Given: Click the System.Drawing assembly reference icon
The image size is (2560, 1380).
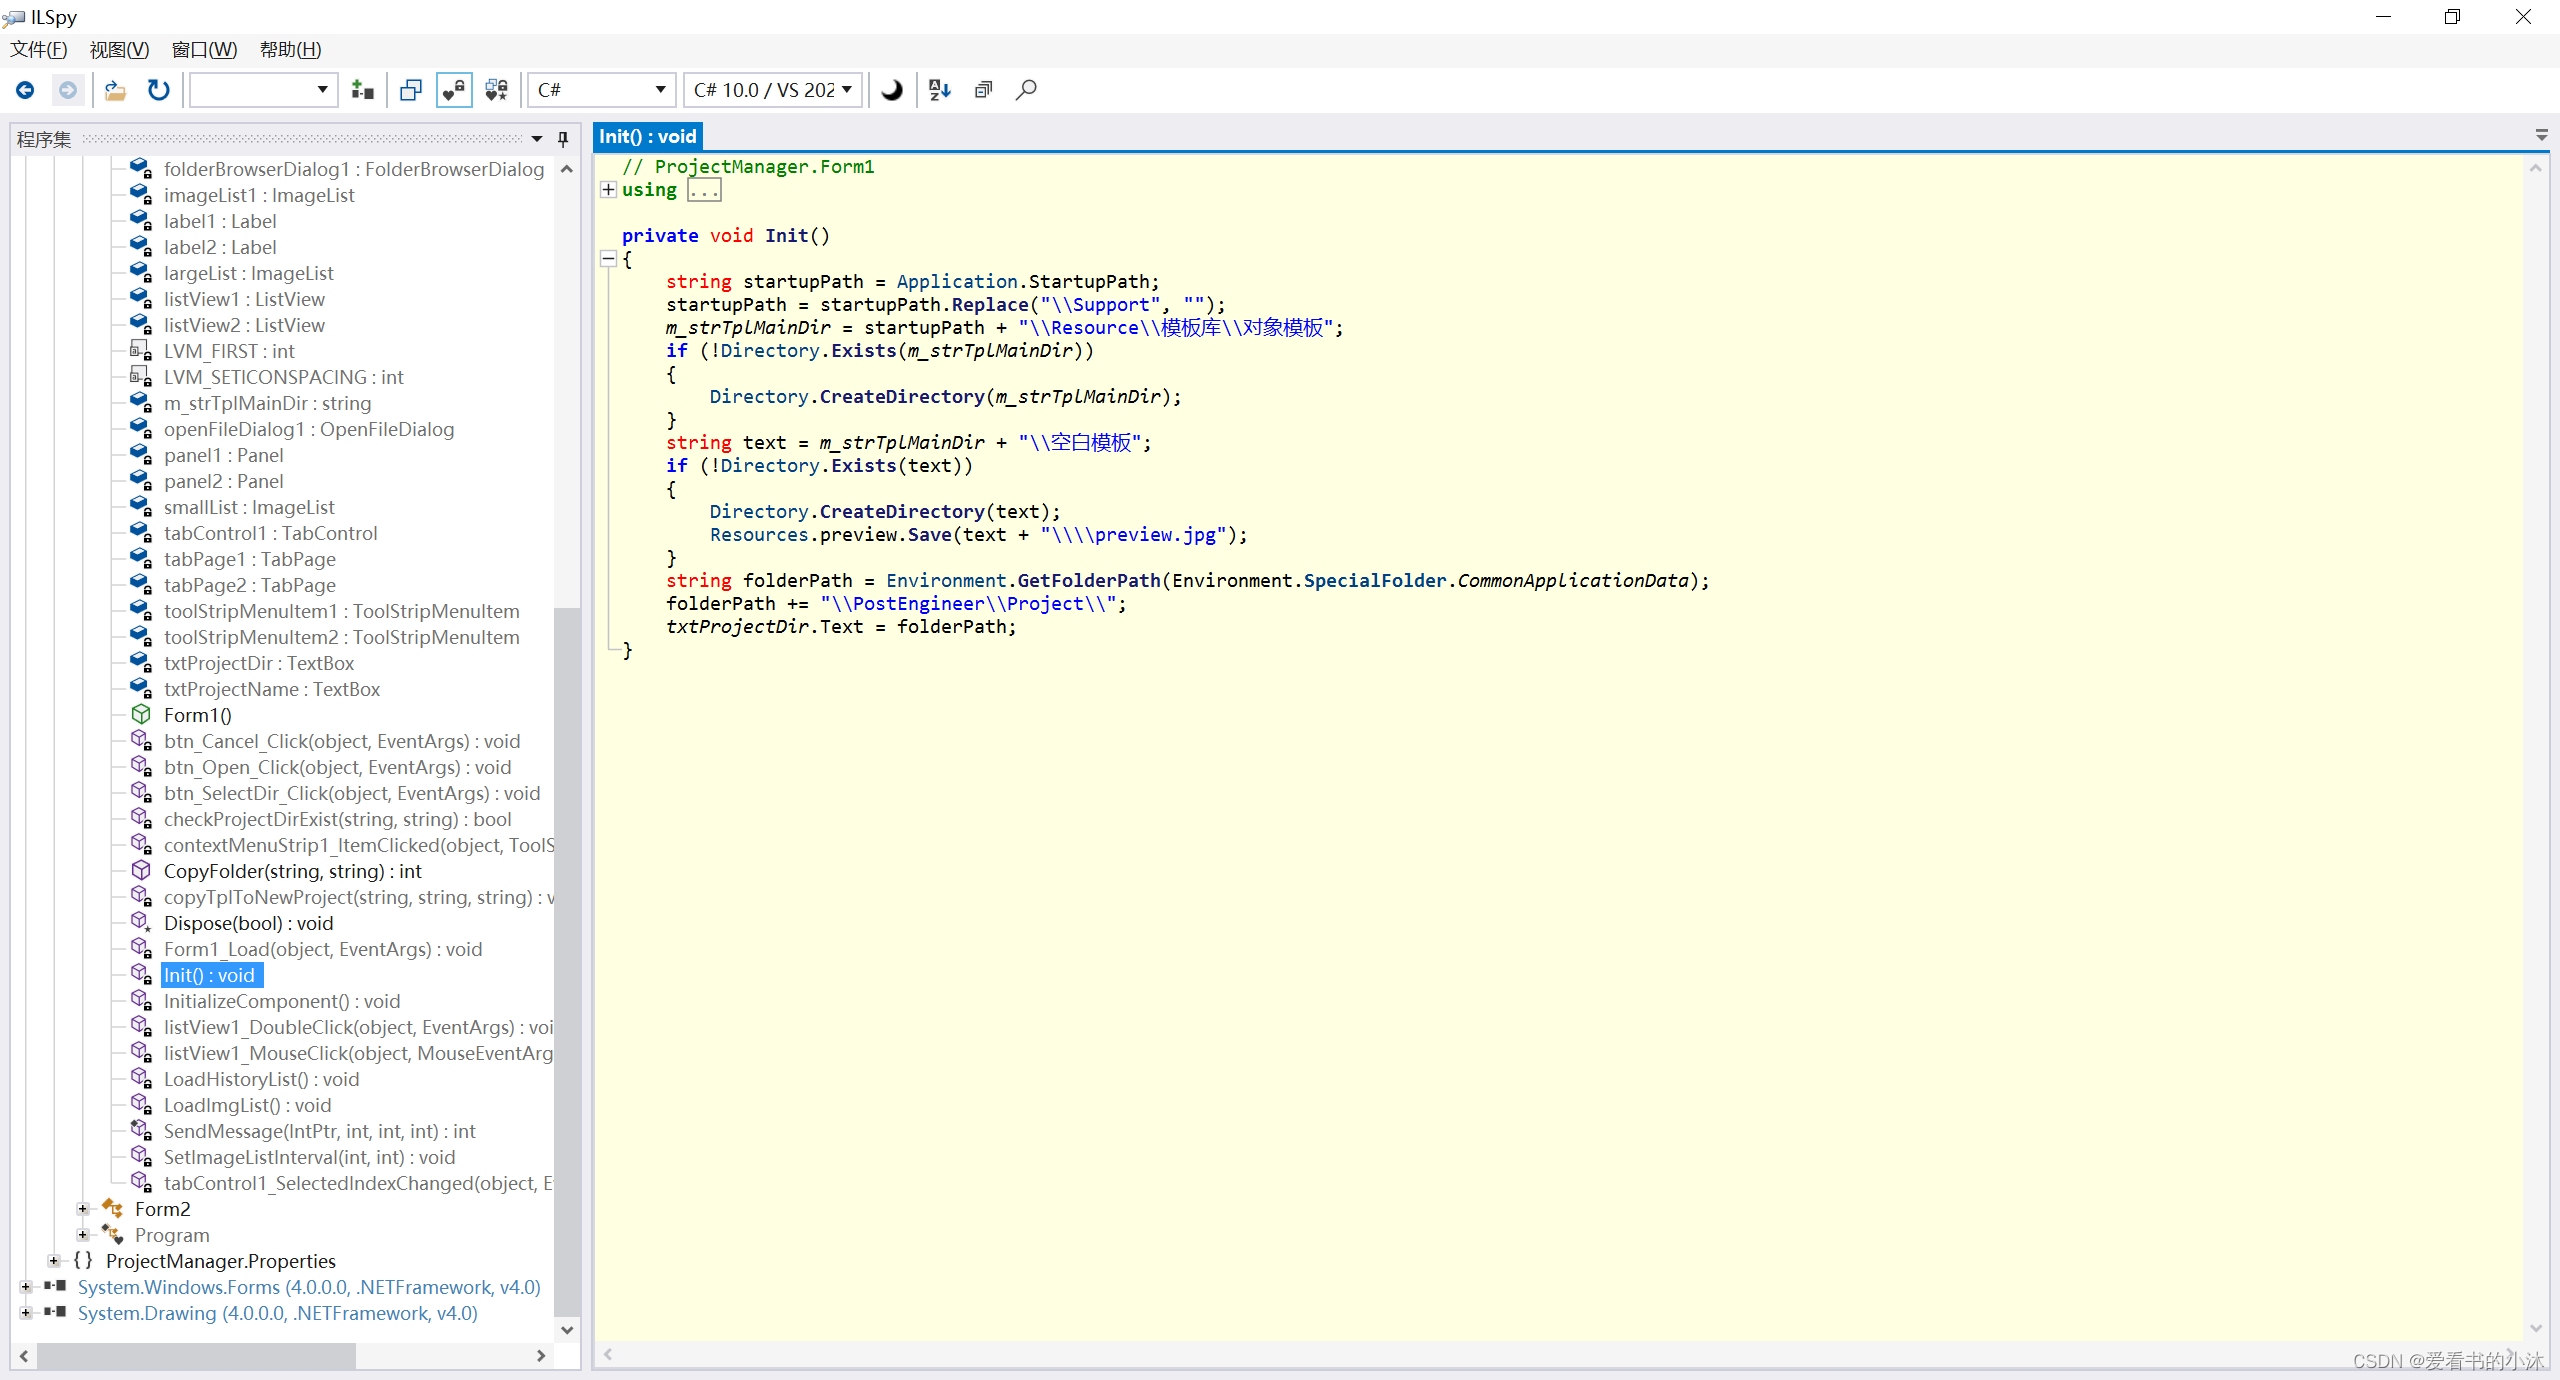Looking at the screenshot, I should pyautogui.click(x=55, y=1312).
